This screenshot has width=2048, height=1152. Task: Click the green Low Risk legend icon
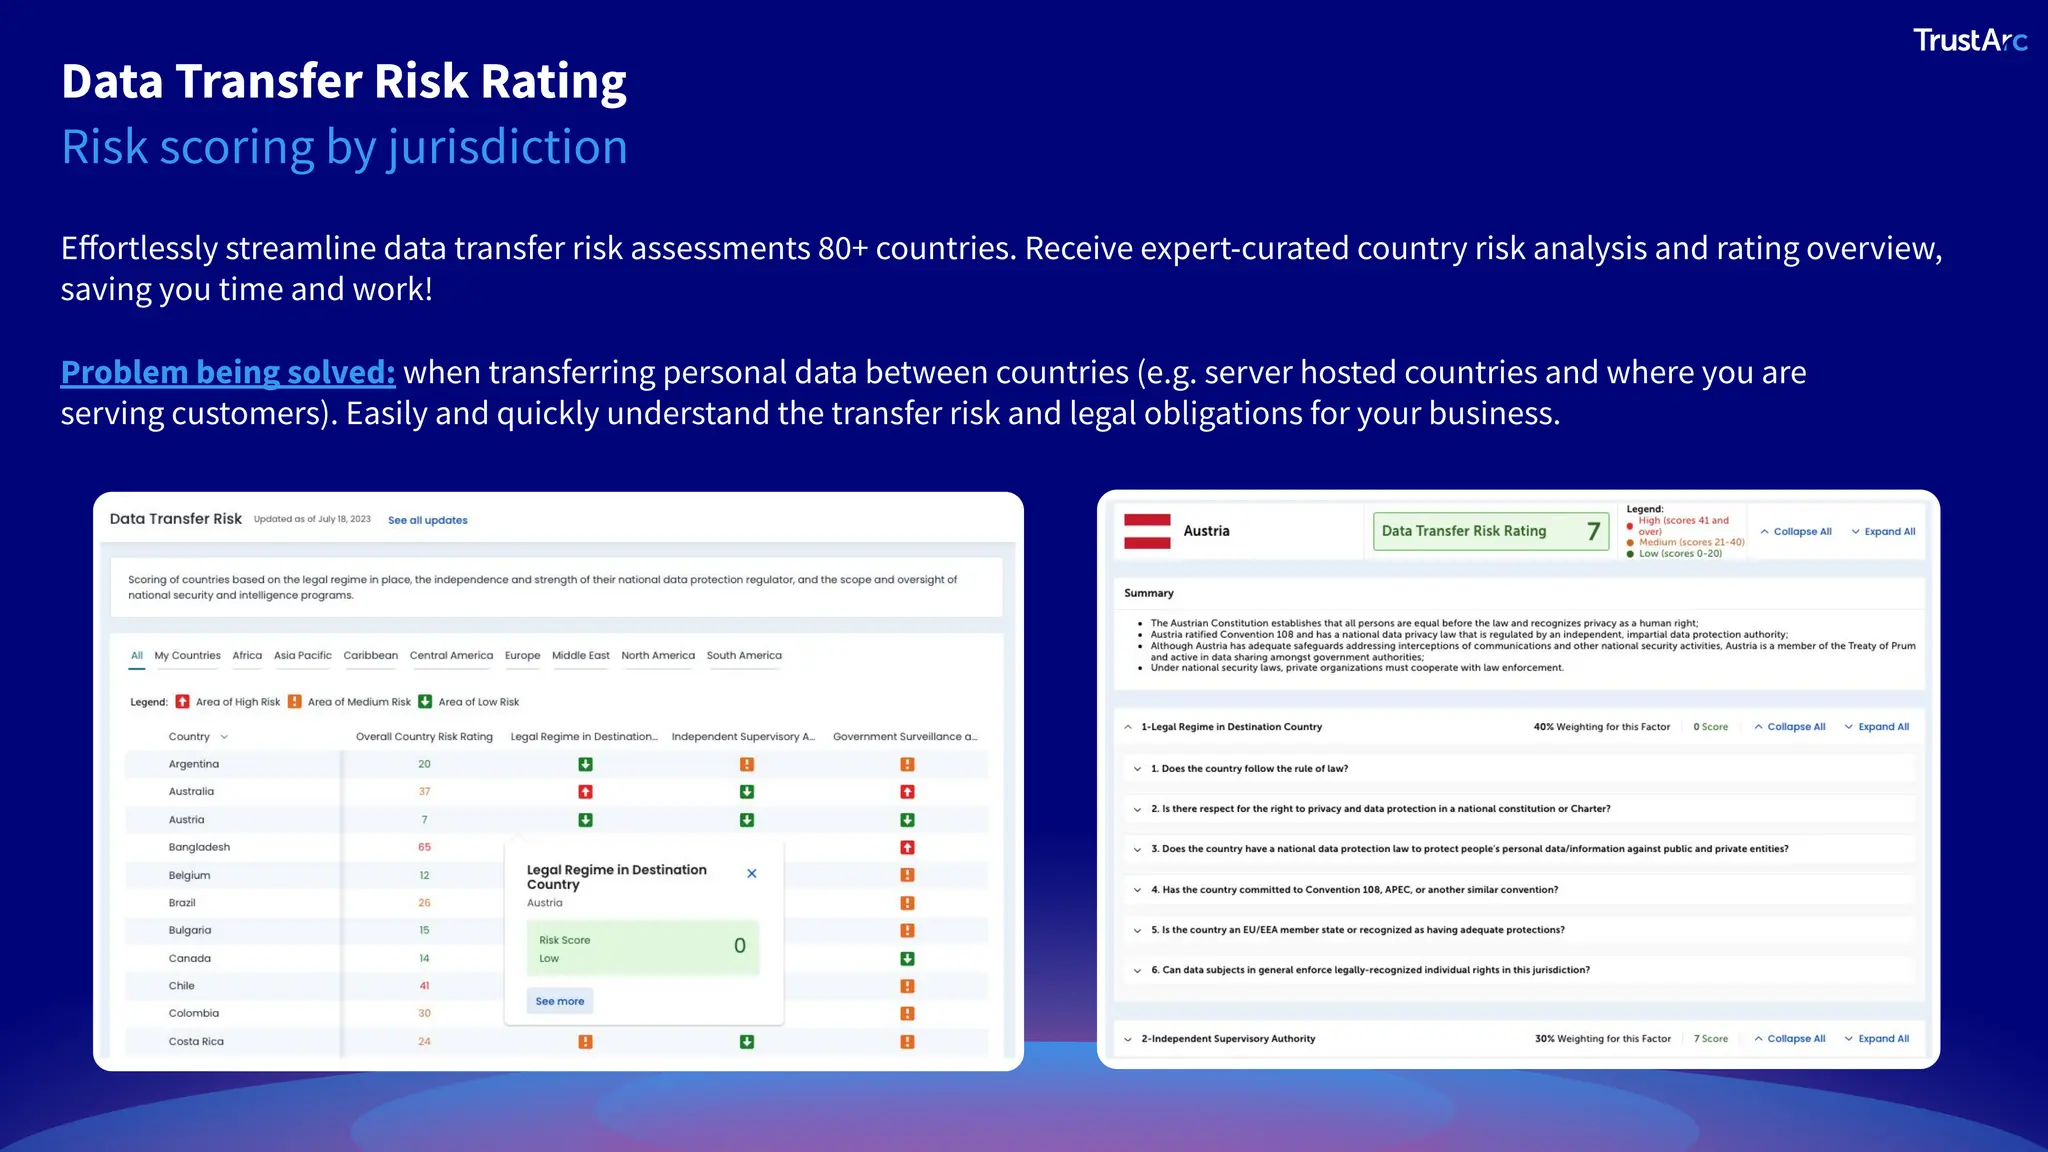[x=425, y=702]
